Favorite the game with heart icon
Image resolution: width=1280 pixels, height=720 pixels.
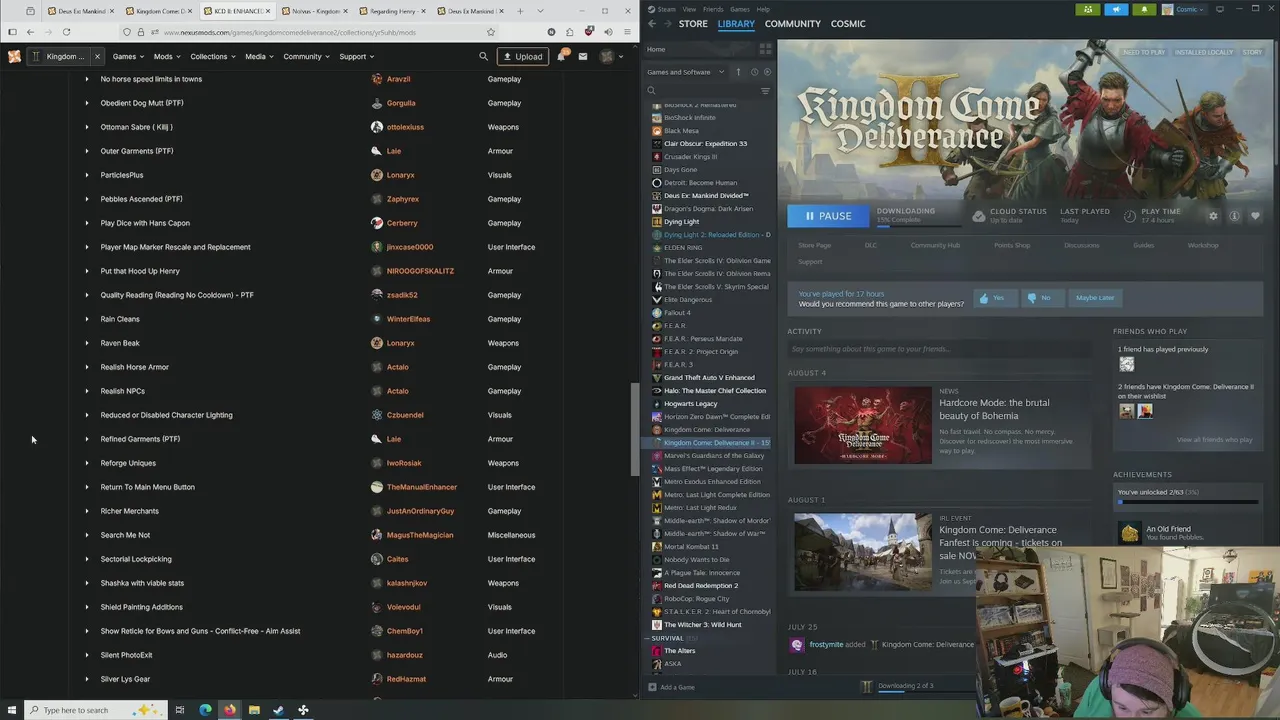pos(1255,216)
